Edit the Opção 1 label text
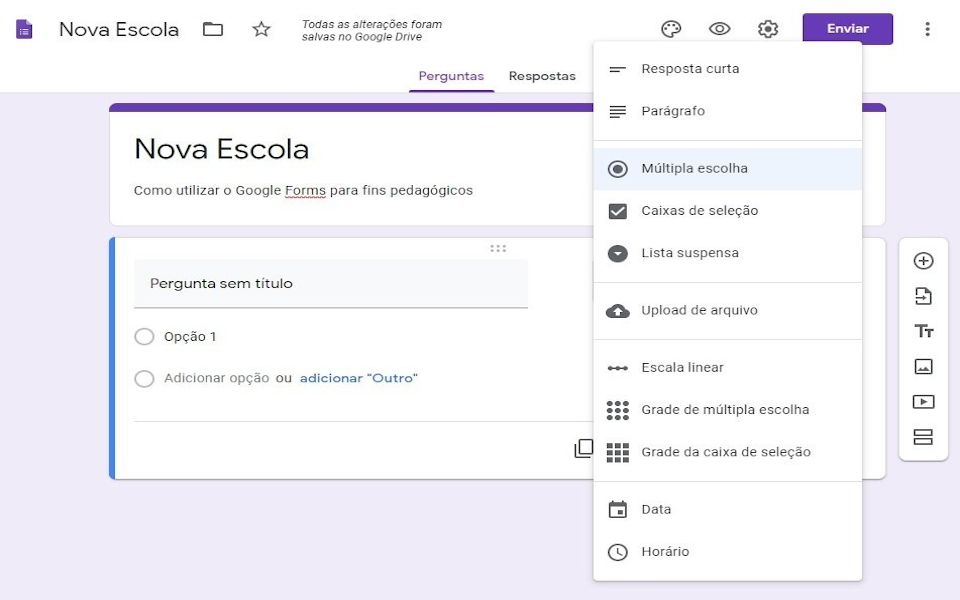Image resolution: width=960 pixels, height=600 pixels. pos(190,336)
